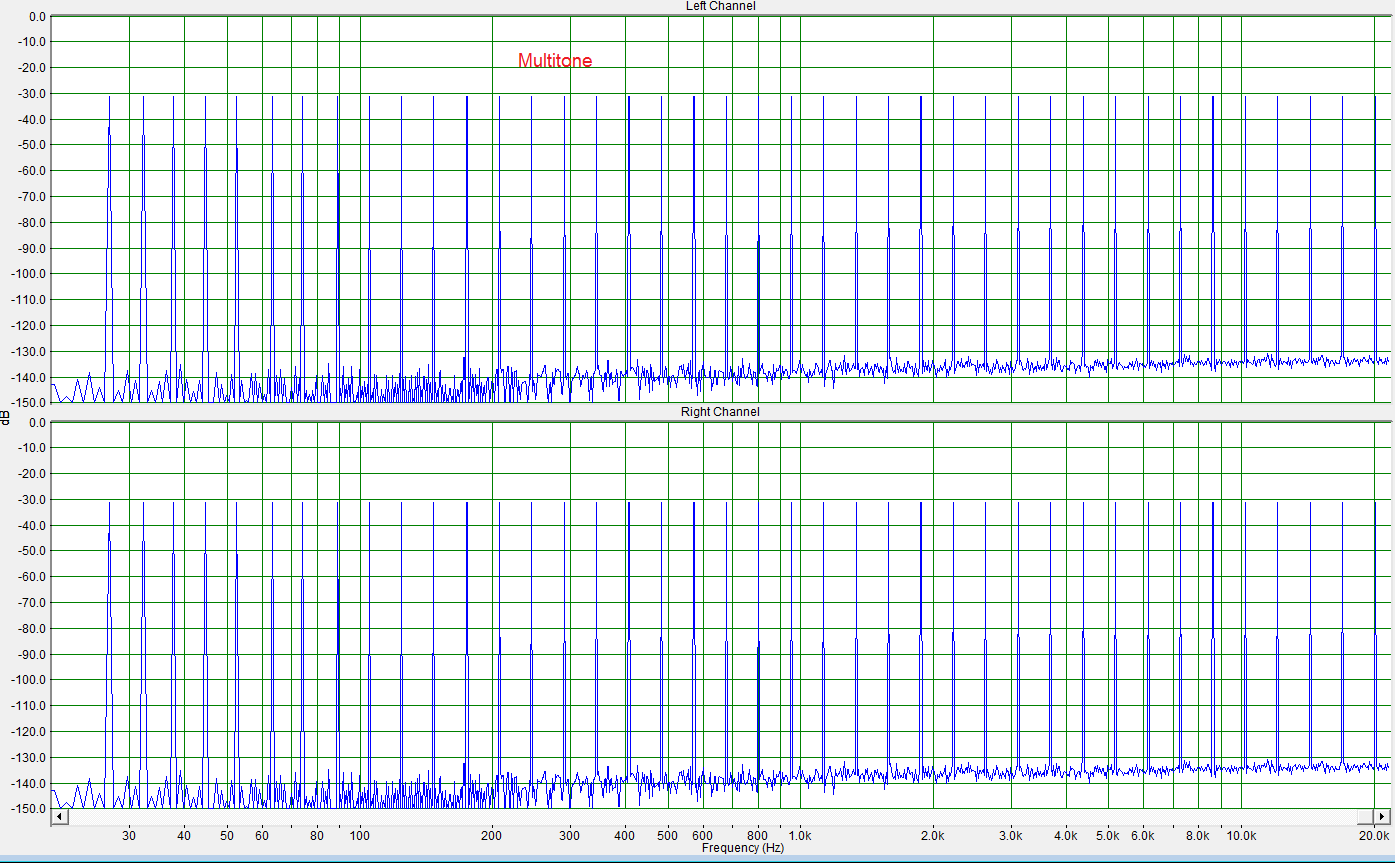Viewport: 1395px width, 863px height.
Task: Click the 100 frequency tick label
Action: pyautogui.click(x=360, y=835)
